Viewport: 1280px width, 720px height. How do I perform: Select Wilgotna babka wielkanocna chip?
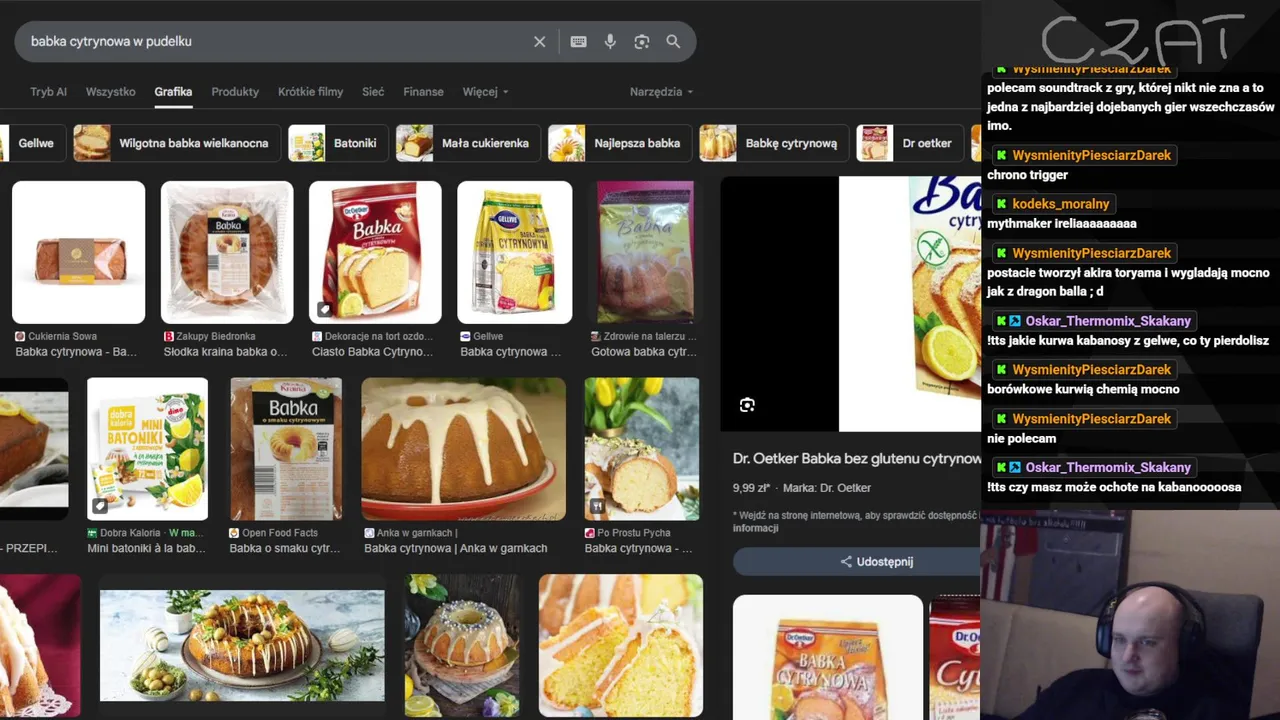176,143
